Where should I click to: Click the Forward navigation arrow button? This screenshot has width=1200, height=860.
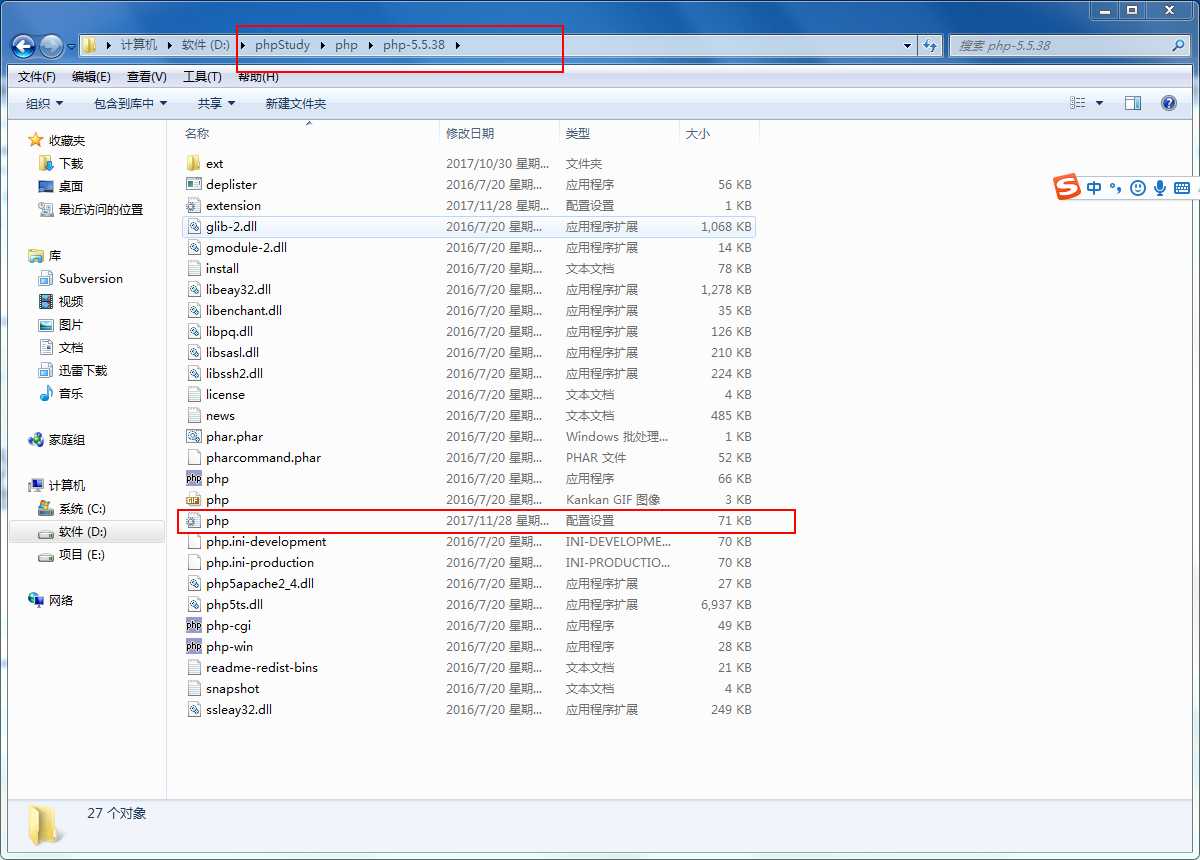click(x=51, y=46)
